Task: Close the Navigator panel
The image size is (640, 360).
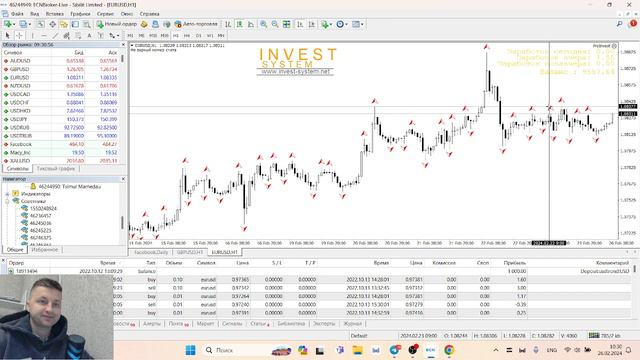Action: tap(123, 179)
